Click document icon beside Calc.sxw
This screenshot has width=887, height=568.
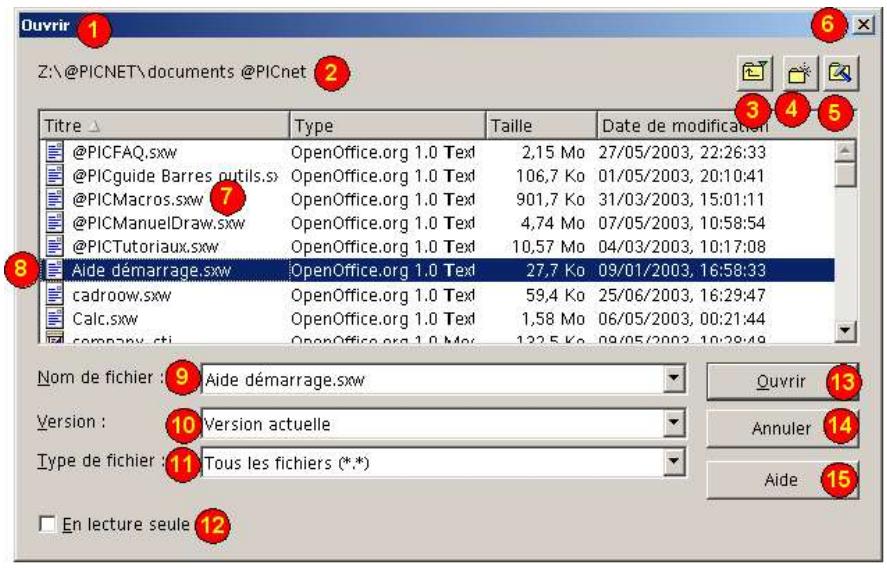pyautogui.click(x=54, y=319)
